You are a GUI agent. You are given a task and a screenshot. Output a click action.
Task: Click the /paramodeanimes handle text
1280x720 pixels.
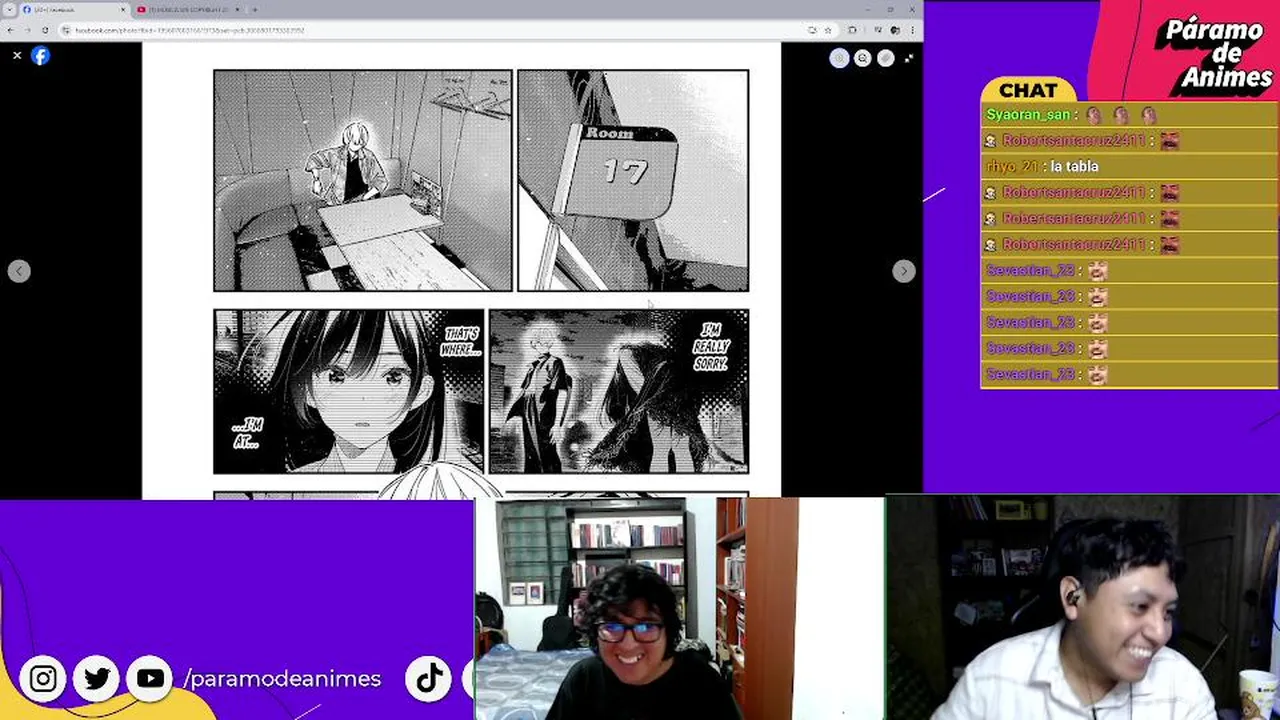click(x=282, y=679)
